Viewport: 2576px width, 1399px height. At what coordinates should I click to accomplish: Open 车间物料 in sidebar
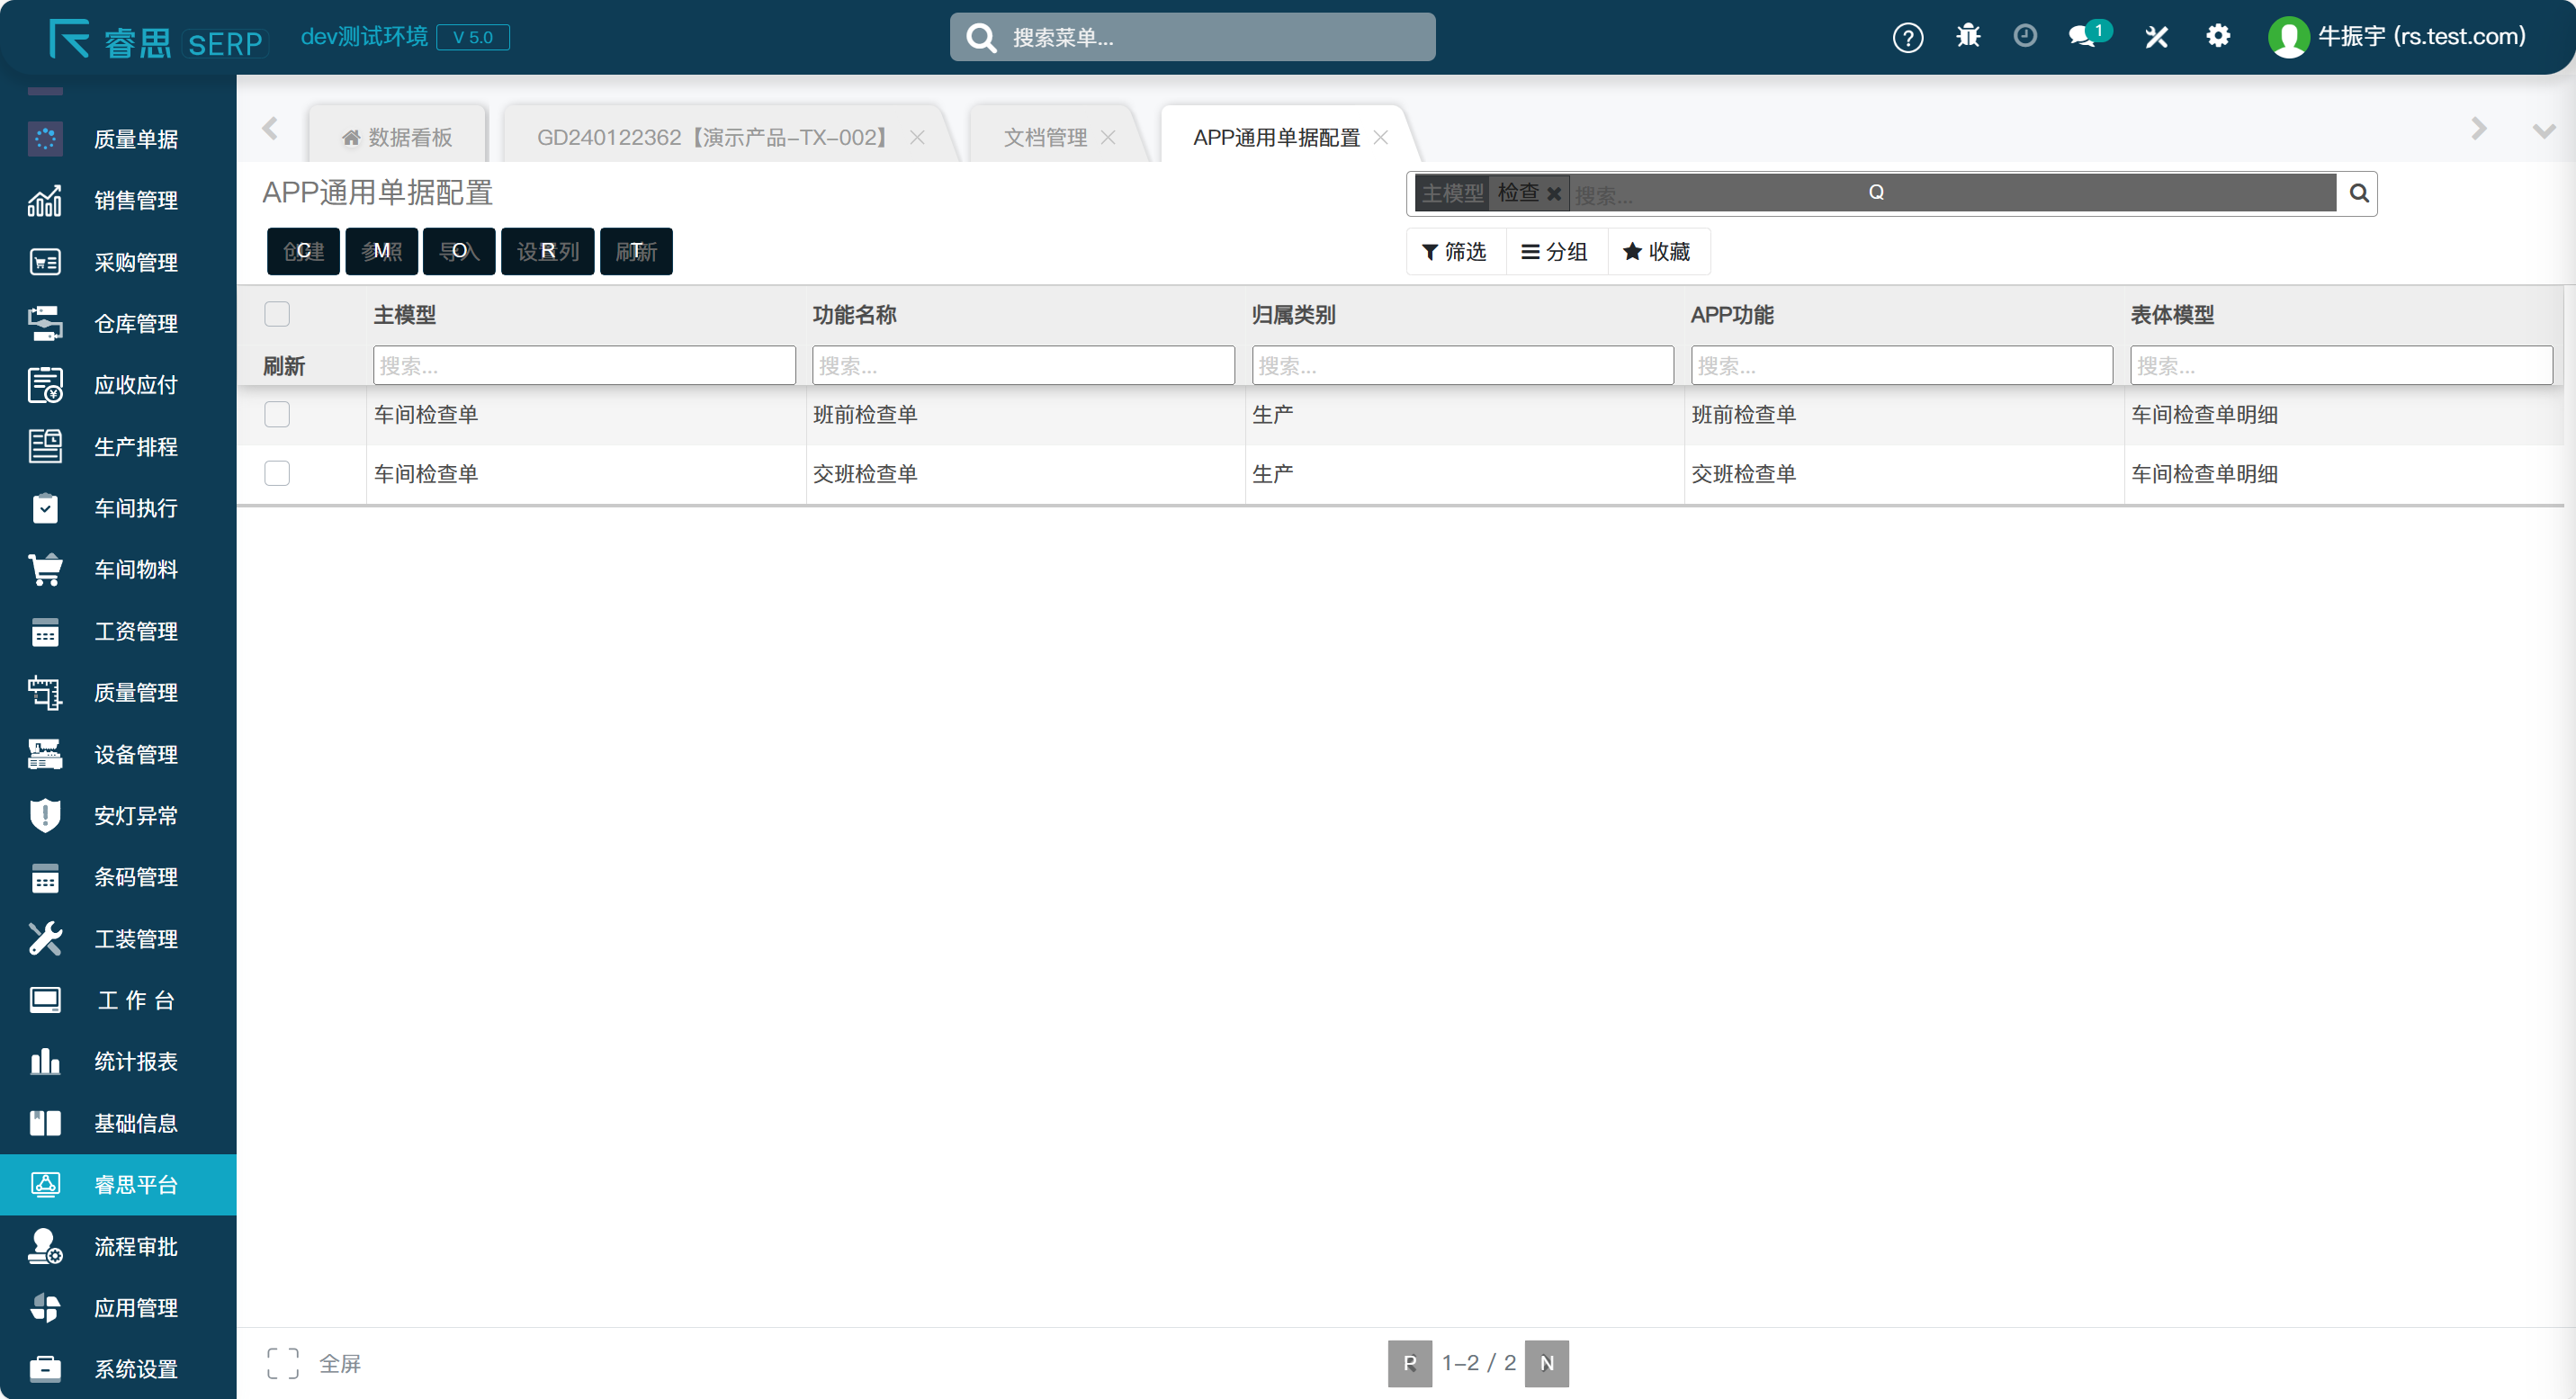135,569
